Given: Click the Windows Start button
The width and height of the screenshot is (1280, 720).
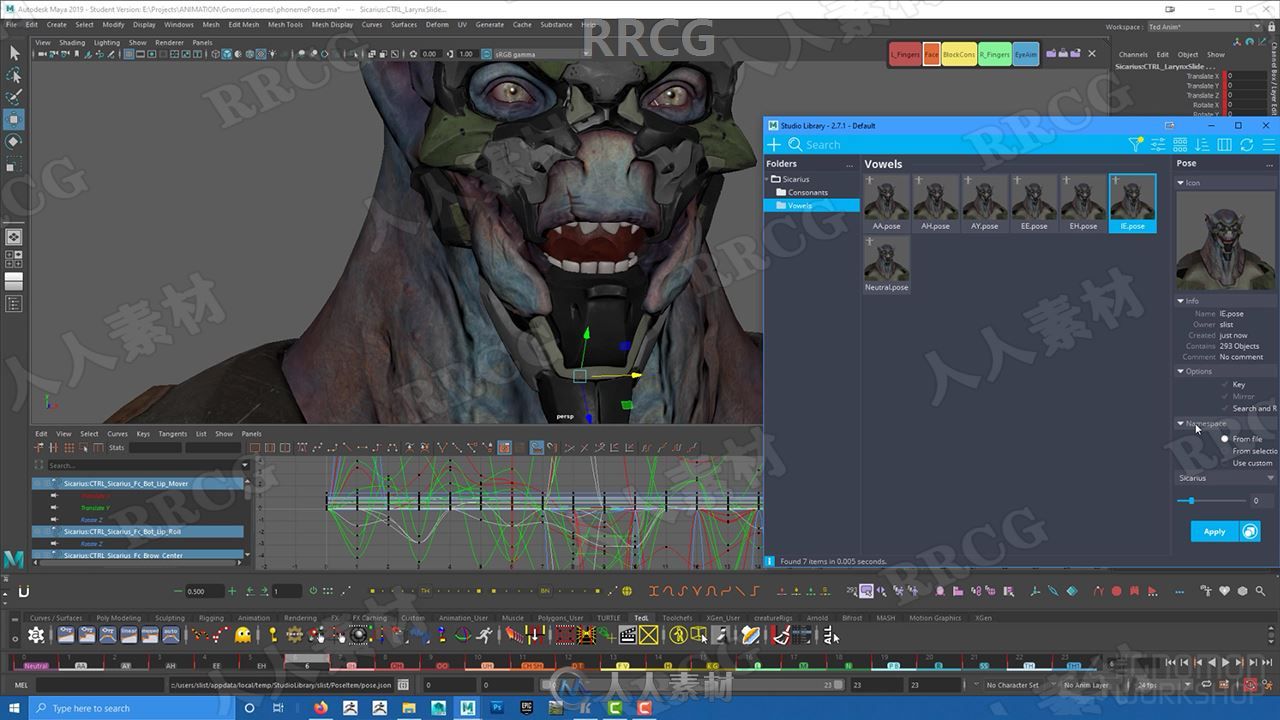Looking at the screenshot, I should [x=14, y=708].
